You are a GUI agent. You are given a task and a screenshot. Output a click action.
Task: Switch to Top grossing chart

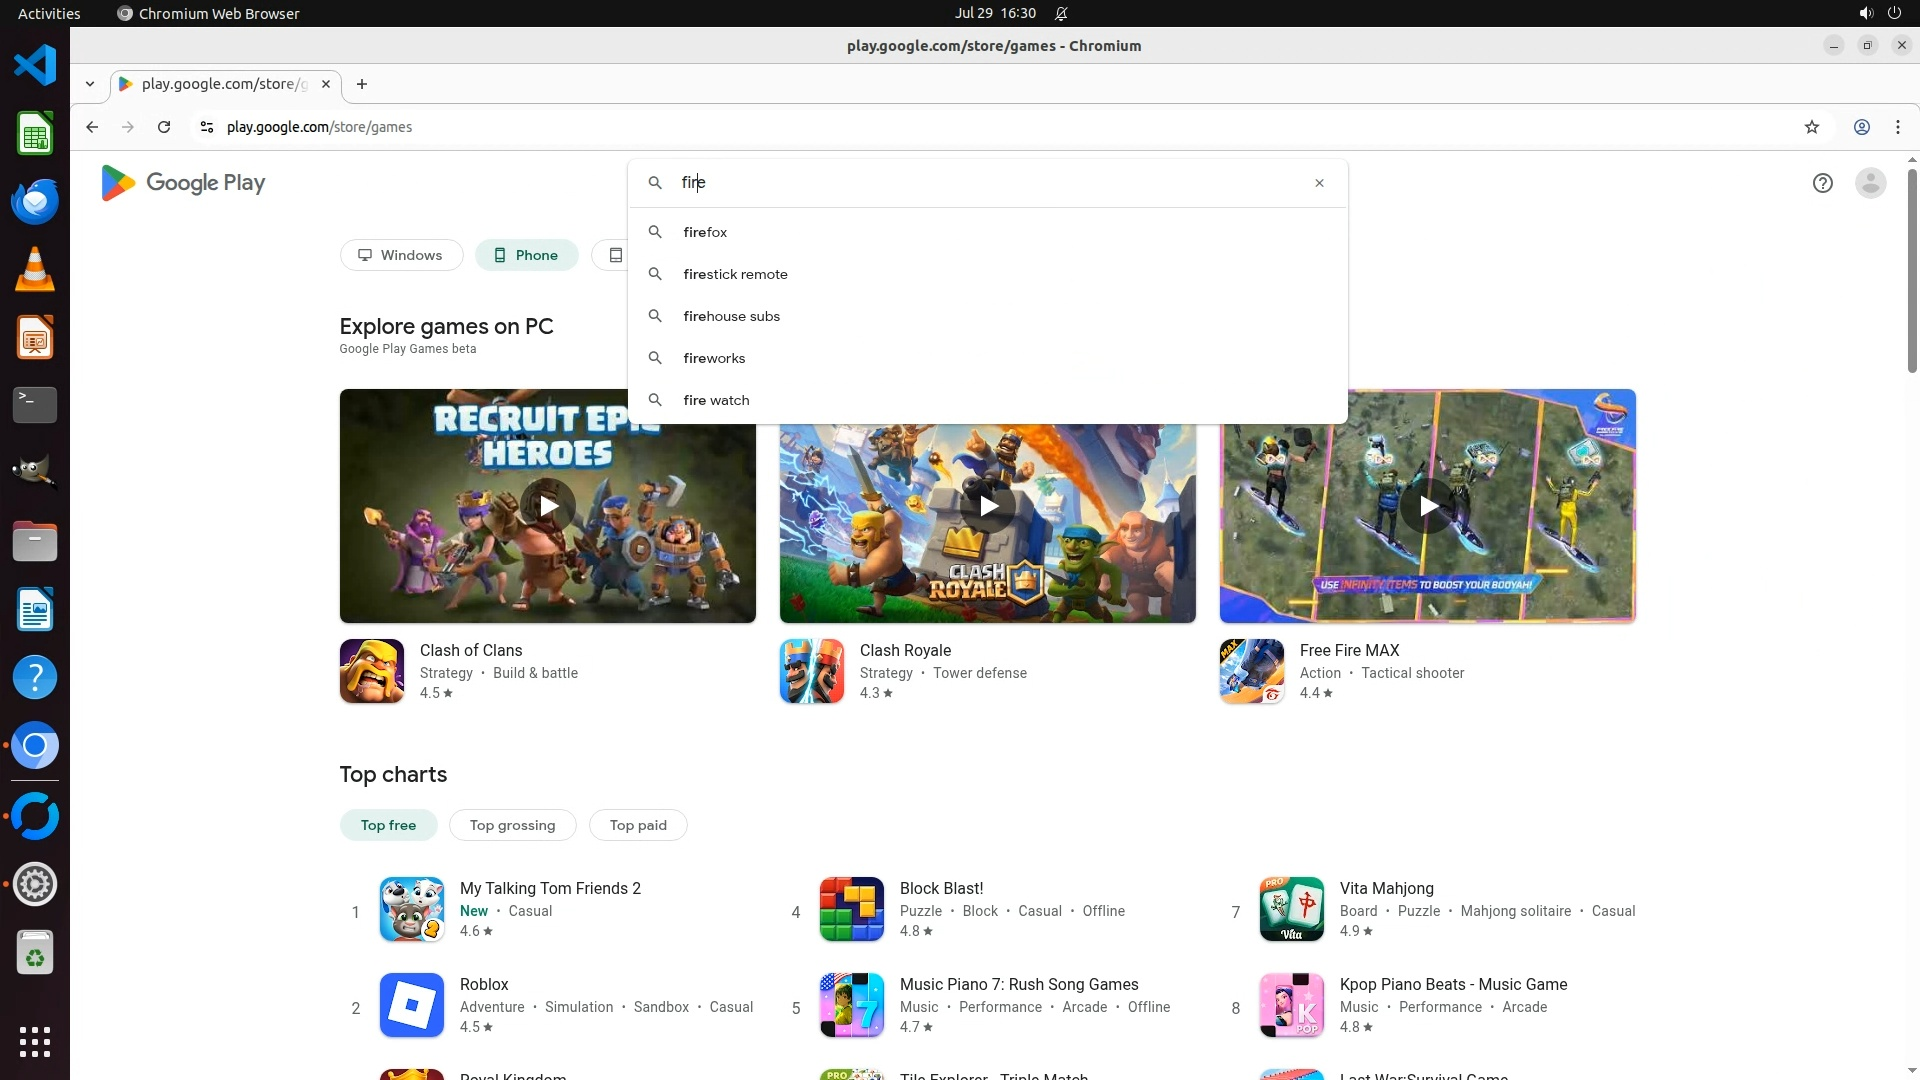pyautogui.click(x=512, y=825)
